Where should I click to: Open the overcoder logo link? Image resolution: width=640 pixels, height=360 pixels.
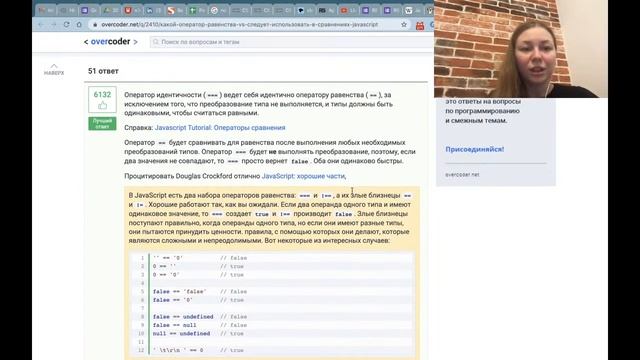[110, 42]
